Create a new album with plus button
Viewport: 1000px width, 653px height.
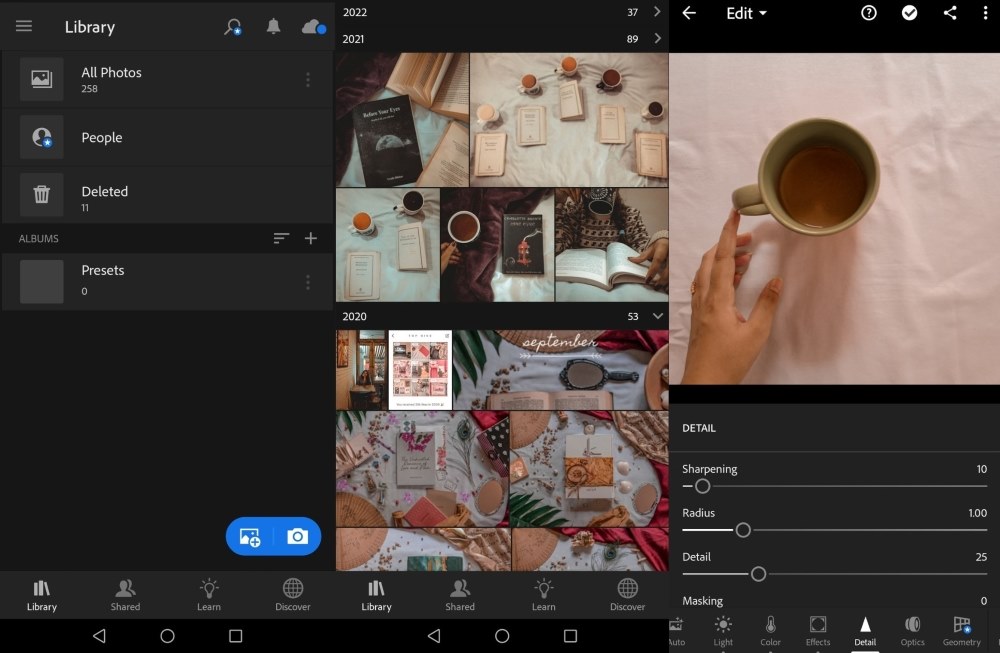[311, 238]
